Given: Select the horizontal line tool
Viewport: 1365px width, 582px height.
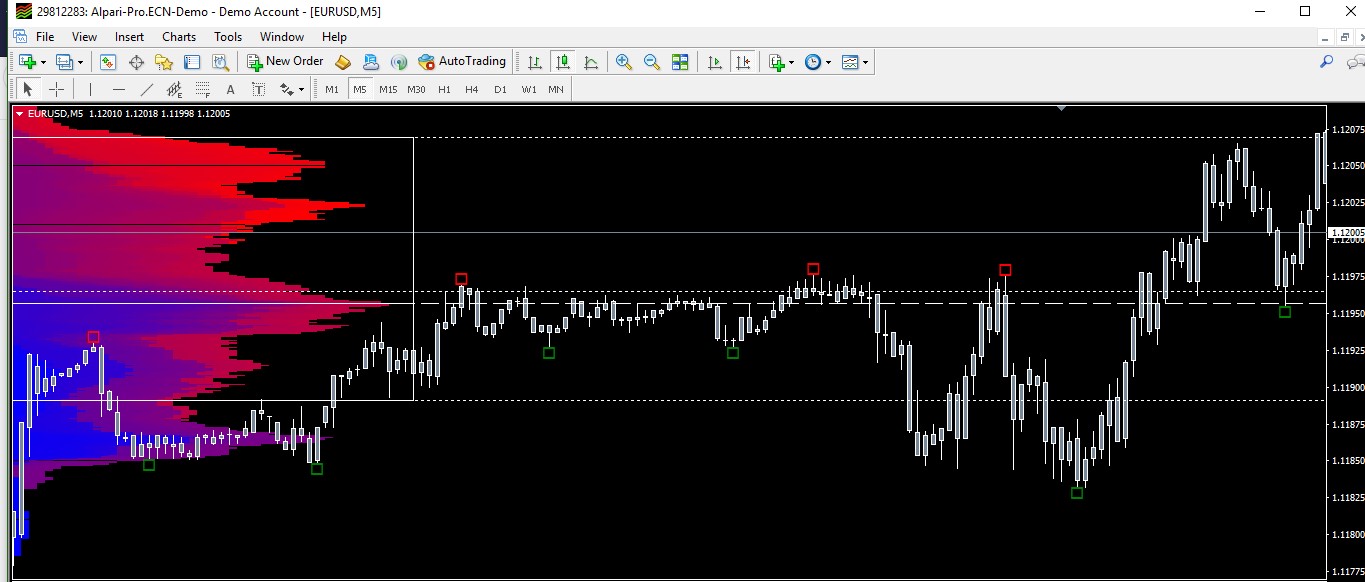Looking at the screenshot, I should [x=118, y=89].
